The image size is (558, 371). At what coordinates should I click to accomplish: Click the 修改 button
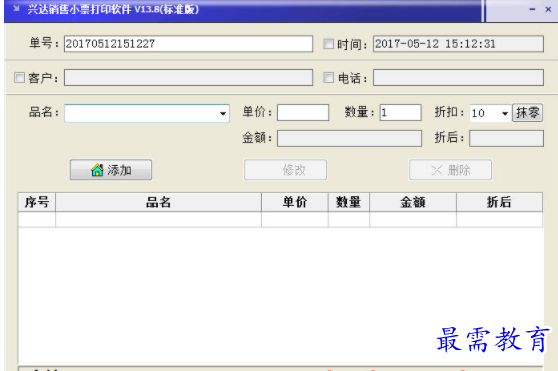point(285,170)
